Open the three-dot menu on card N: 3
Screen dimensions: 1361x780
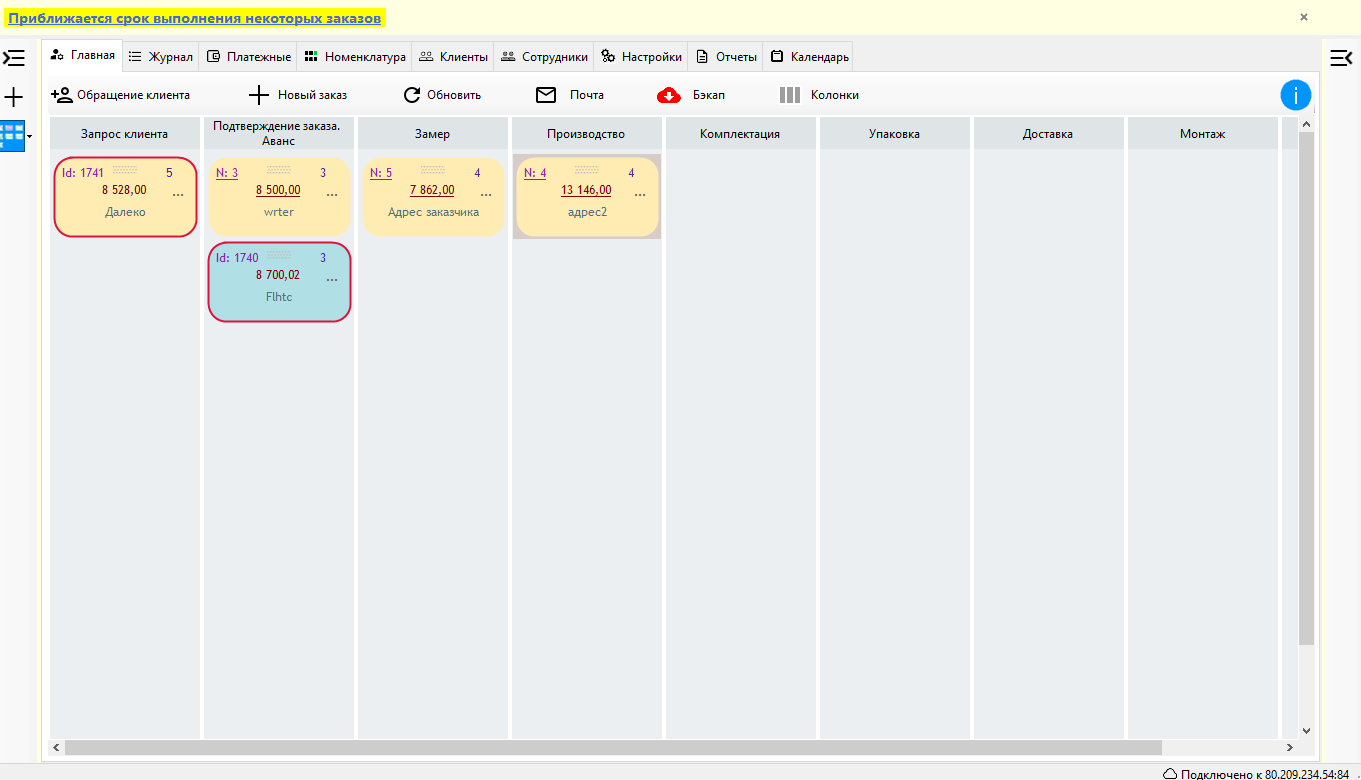[x=332, y=195]
